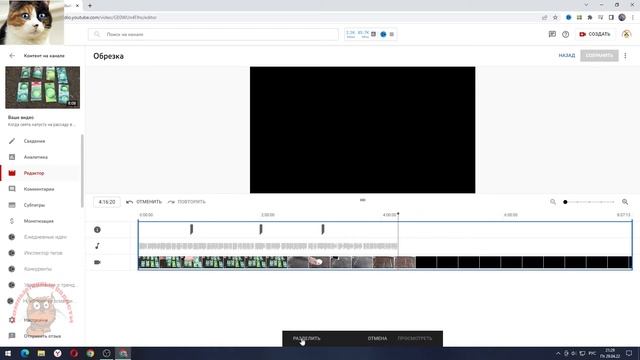Open a new browser tab with the plus
The height and width of the screenshot is (360, 640).
pos(90,5)
